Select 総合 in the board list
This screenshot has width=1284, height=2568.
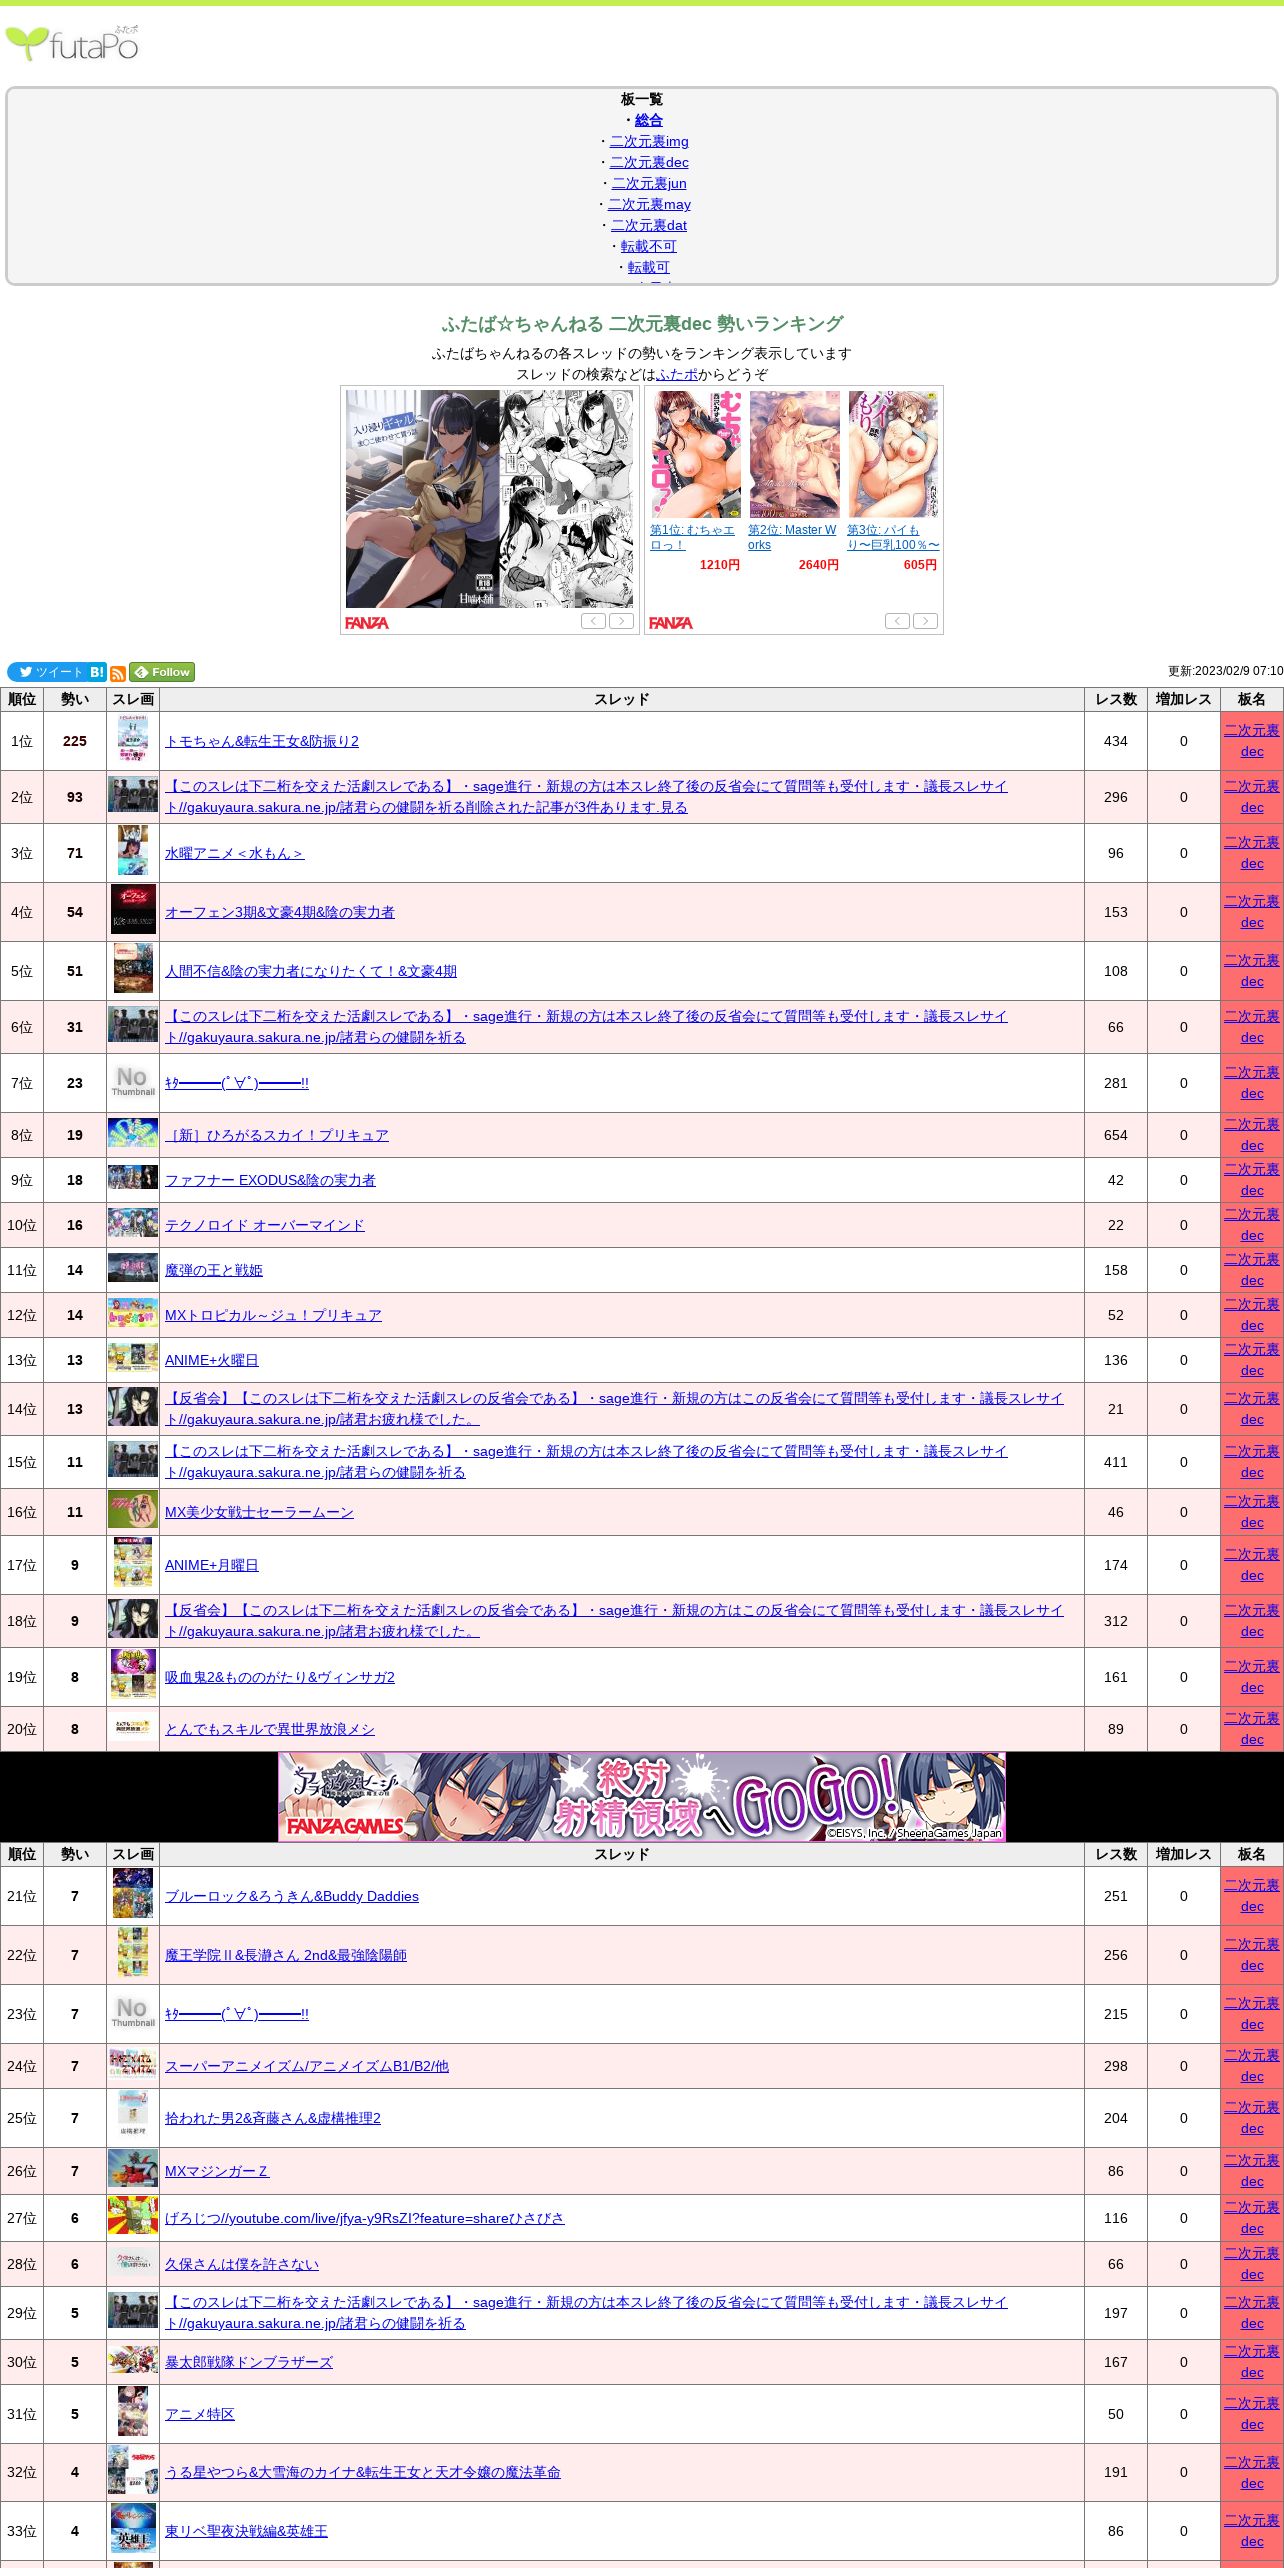[x=649, y=120]
